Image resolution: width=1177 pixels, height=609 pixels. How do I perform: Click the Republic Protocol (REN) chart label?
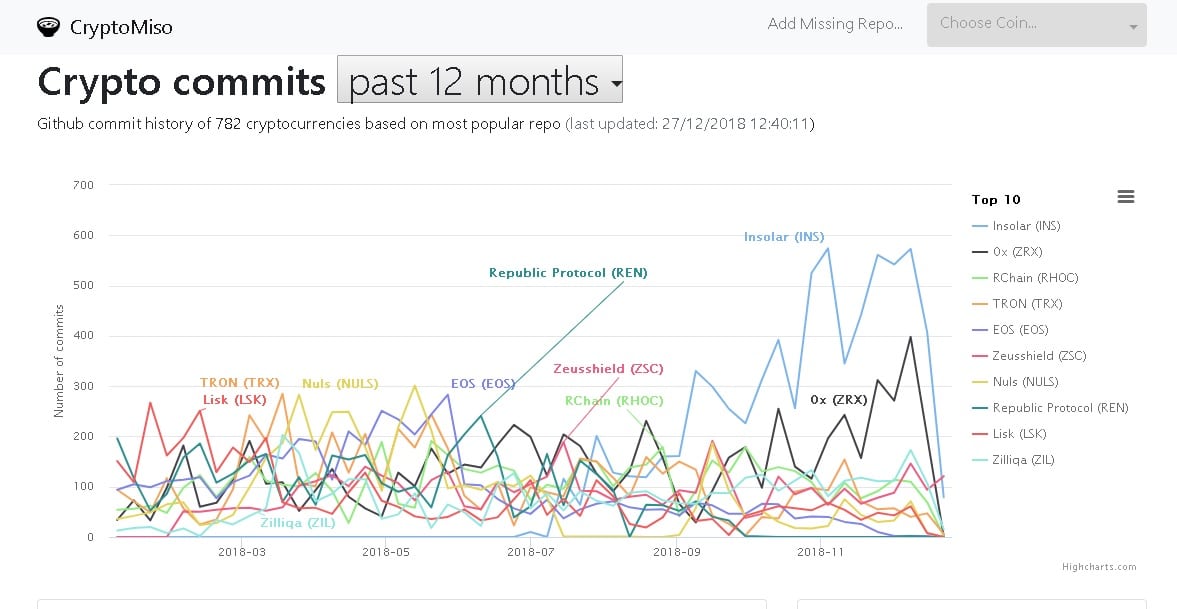568,272
